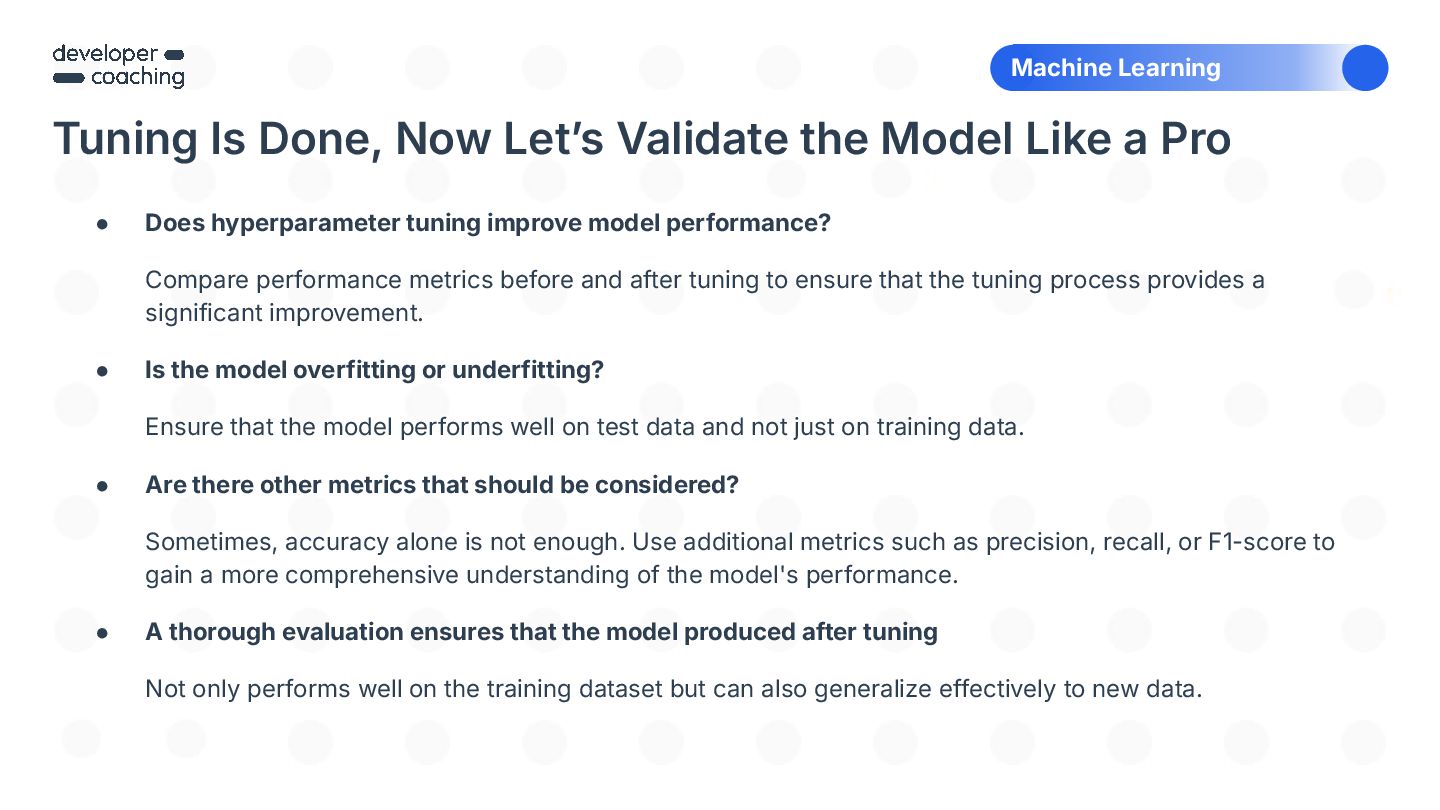
Task: Click the sentence 'Not only performs well on the training dataset'
Action: click(x=673, y=689)
